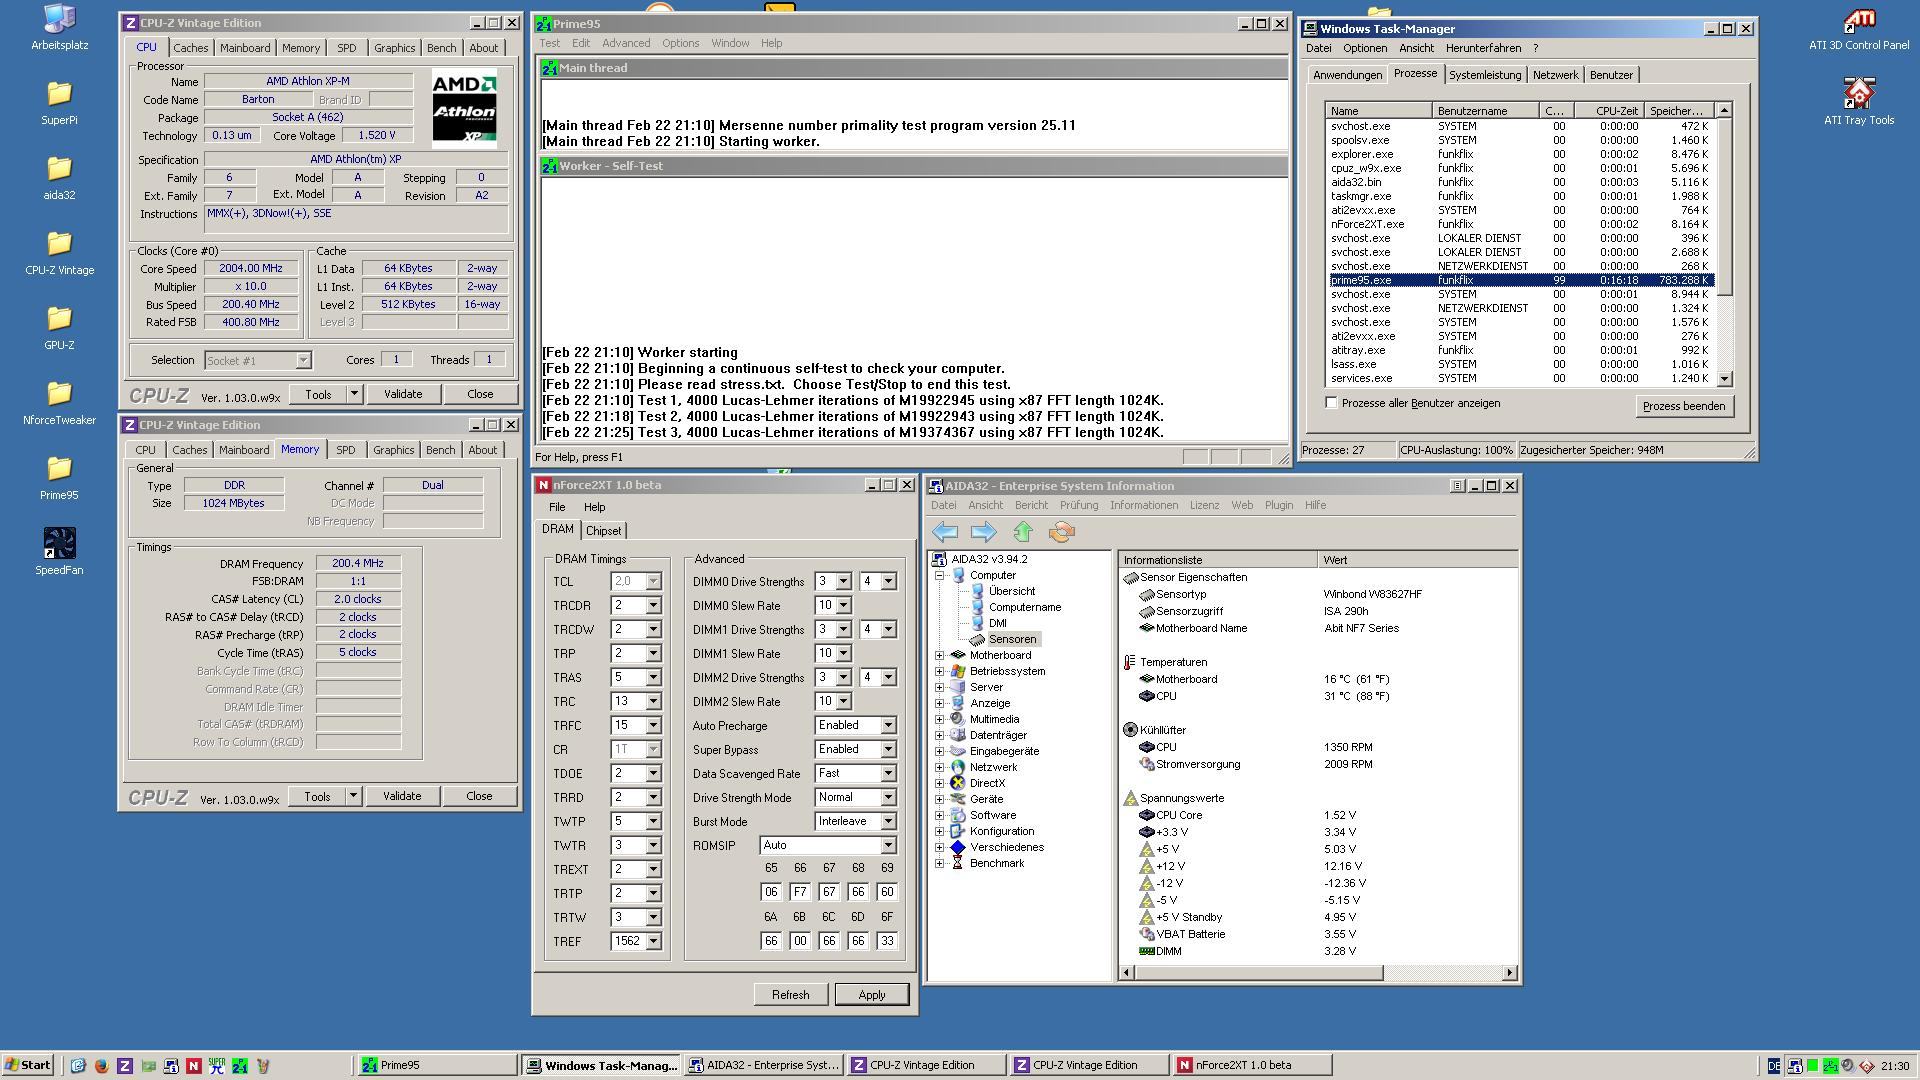Click the green Prime95 tray icon

tap(1830, 1065)
